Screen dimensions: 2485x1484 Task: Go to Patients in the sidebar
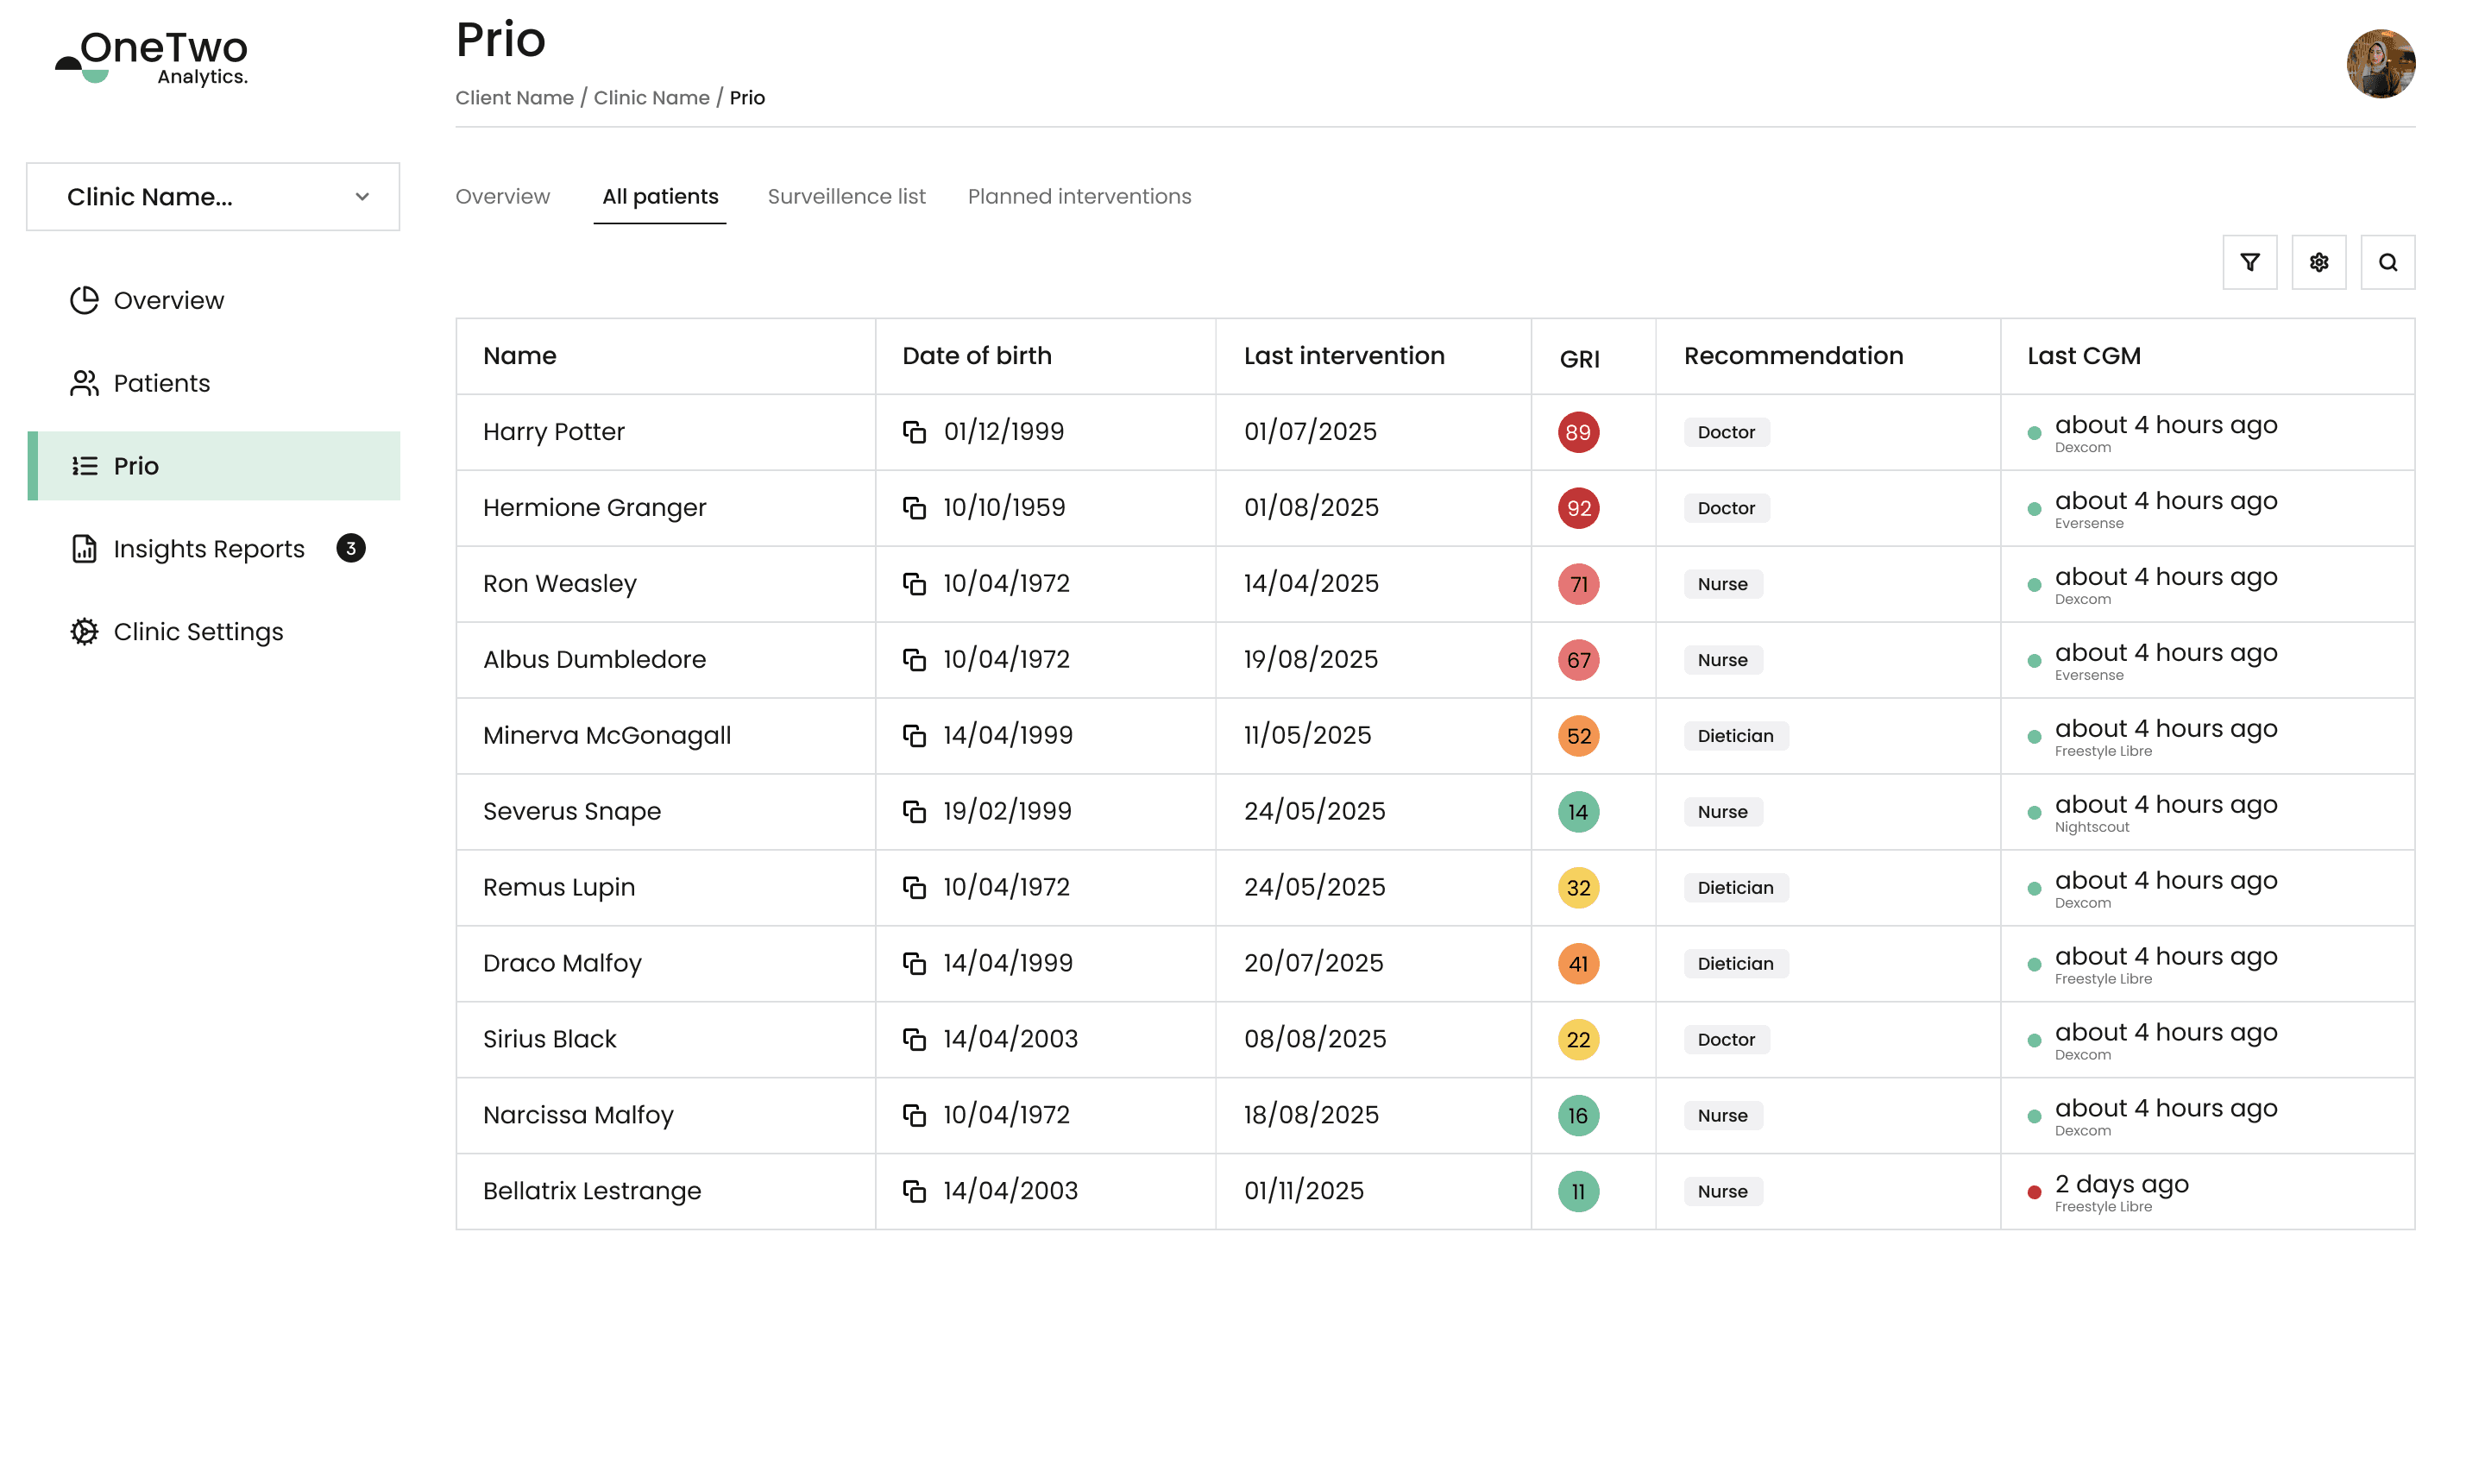(213, 383)
